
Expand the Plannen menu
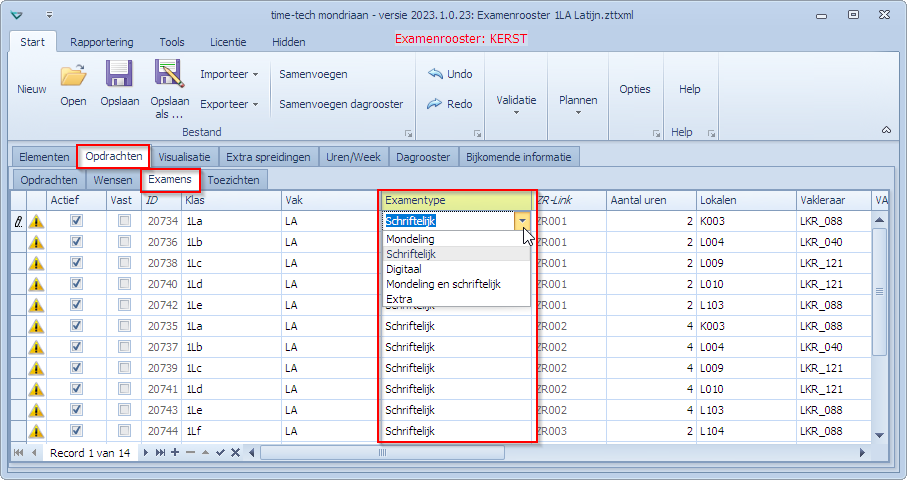click(578, 104)
